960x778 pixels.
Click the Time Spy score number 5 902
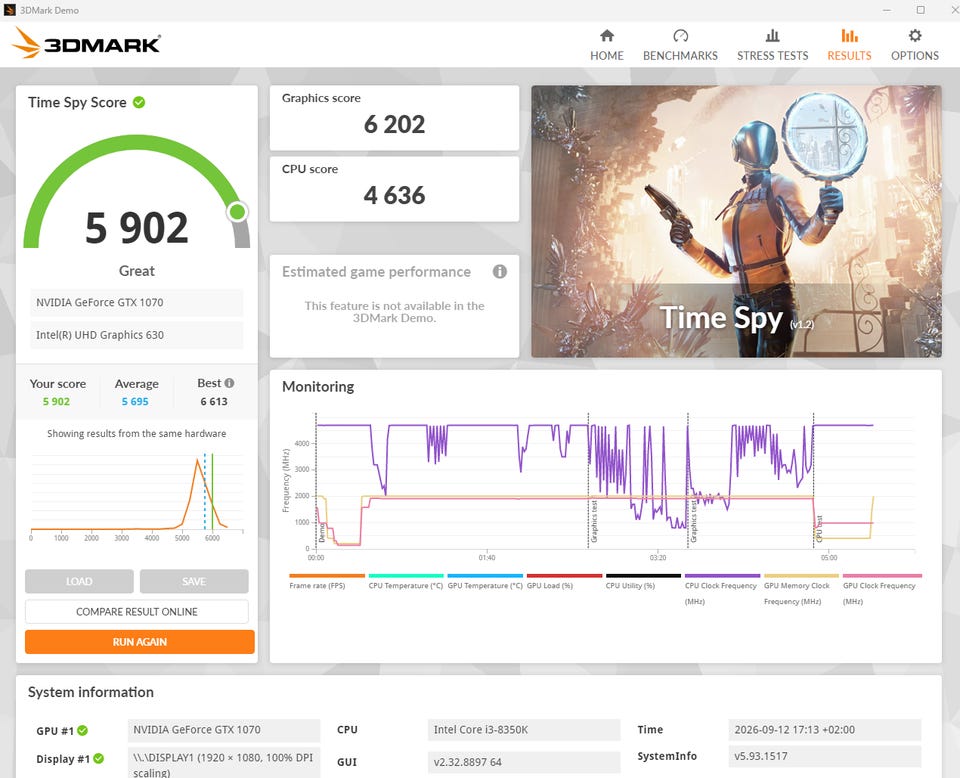(x=137, y=228)
